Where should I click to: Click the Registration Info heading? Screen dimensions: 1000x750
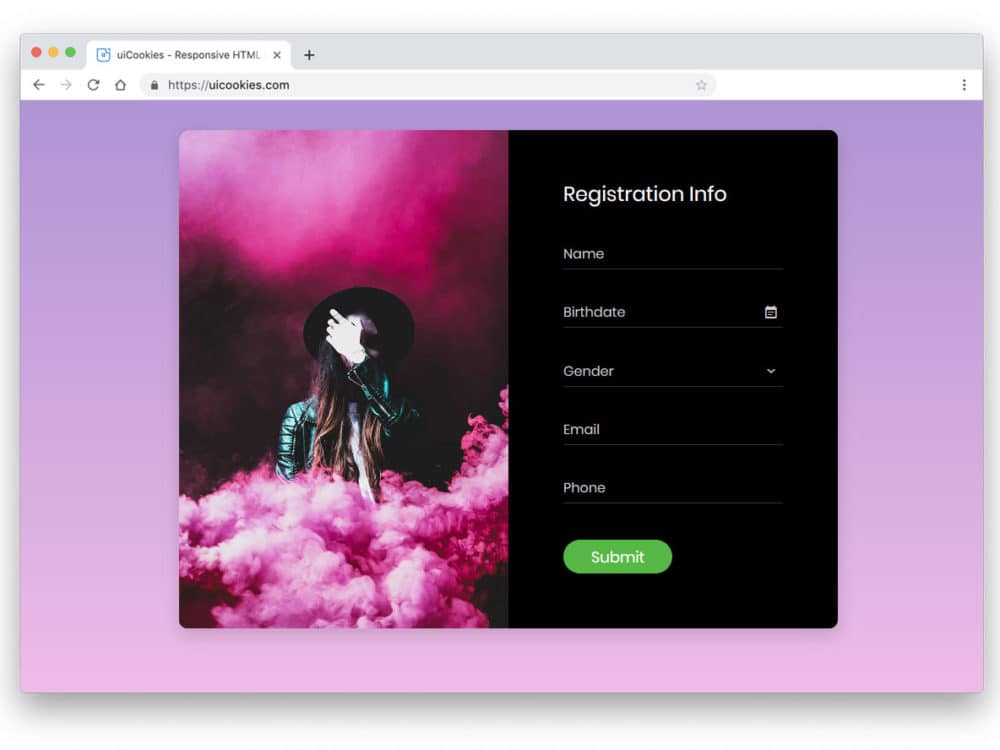[x=644, y=194]
